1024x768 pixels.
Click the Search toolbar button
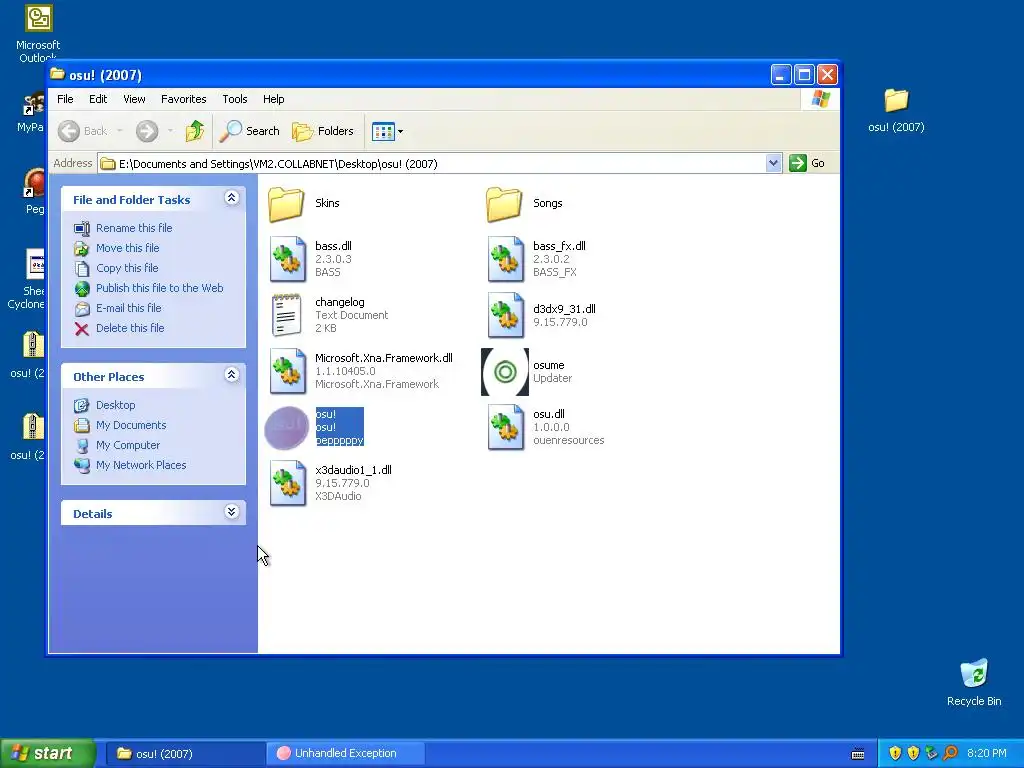coord(249,131)
